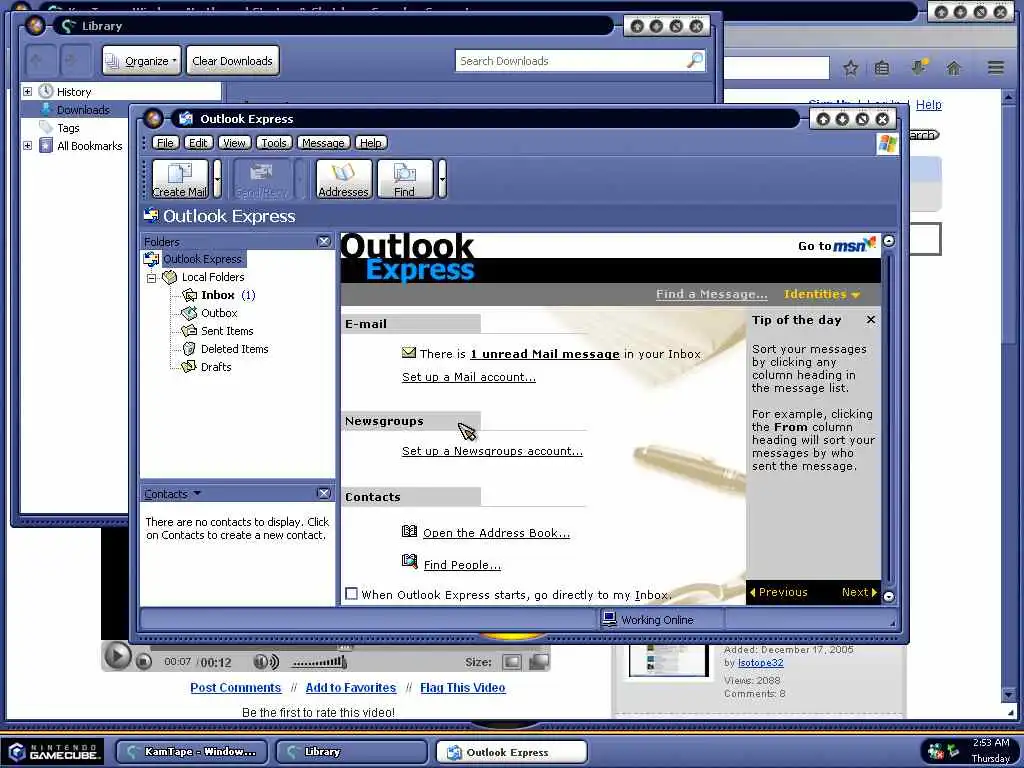This screenshot has width=1024, height=768.
Task: Select the smaller video size icon
Action: click(512, 662)
